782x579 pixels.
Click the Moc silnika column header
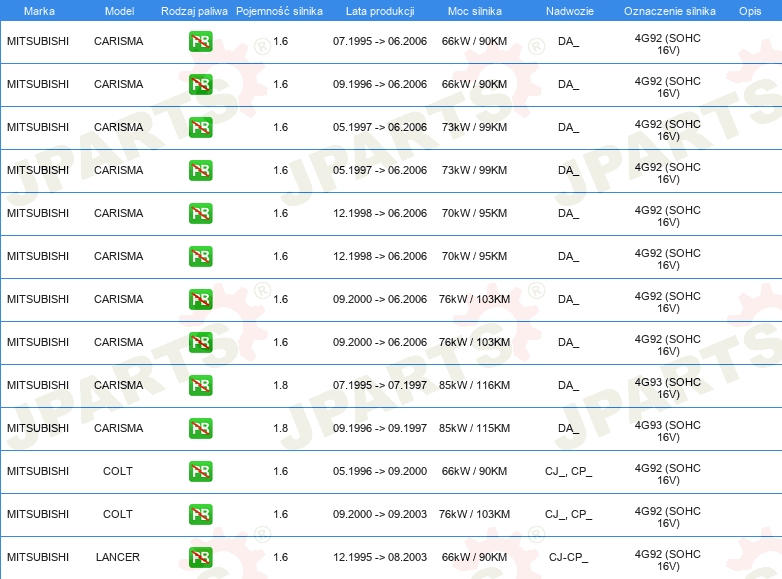(474, 11)
